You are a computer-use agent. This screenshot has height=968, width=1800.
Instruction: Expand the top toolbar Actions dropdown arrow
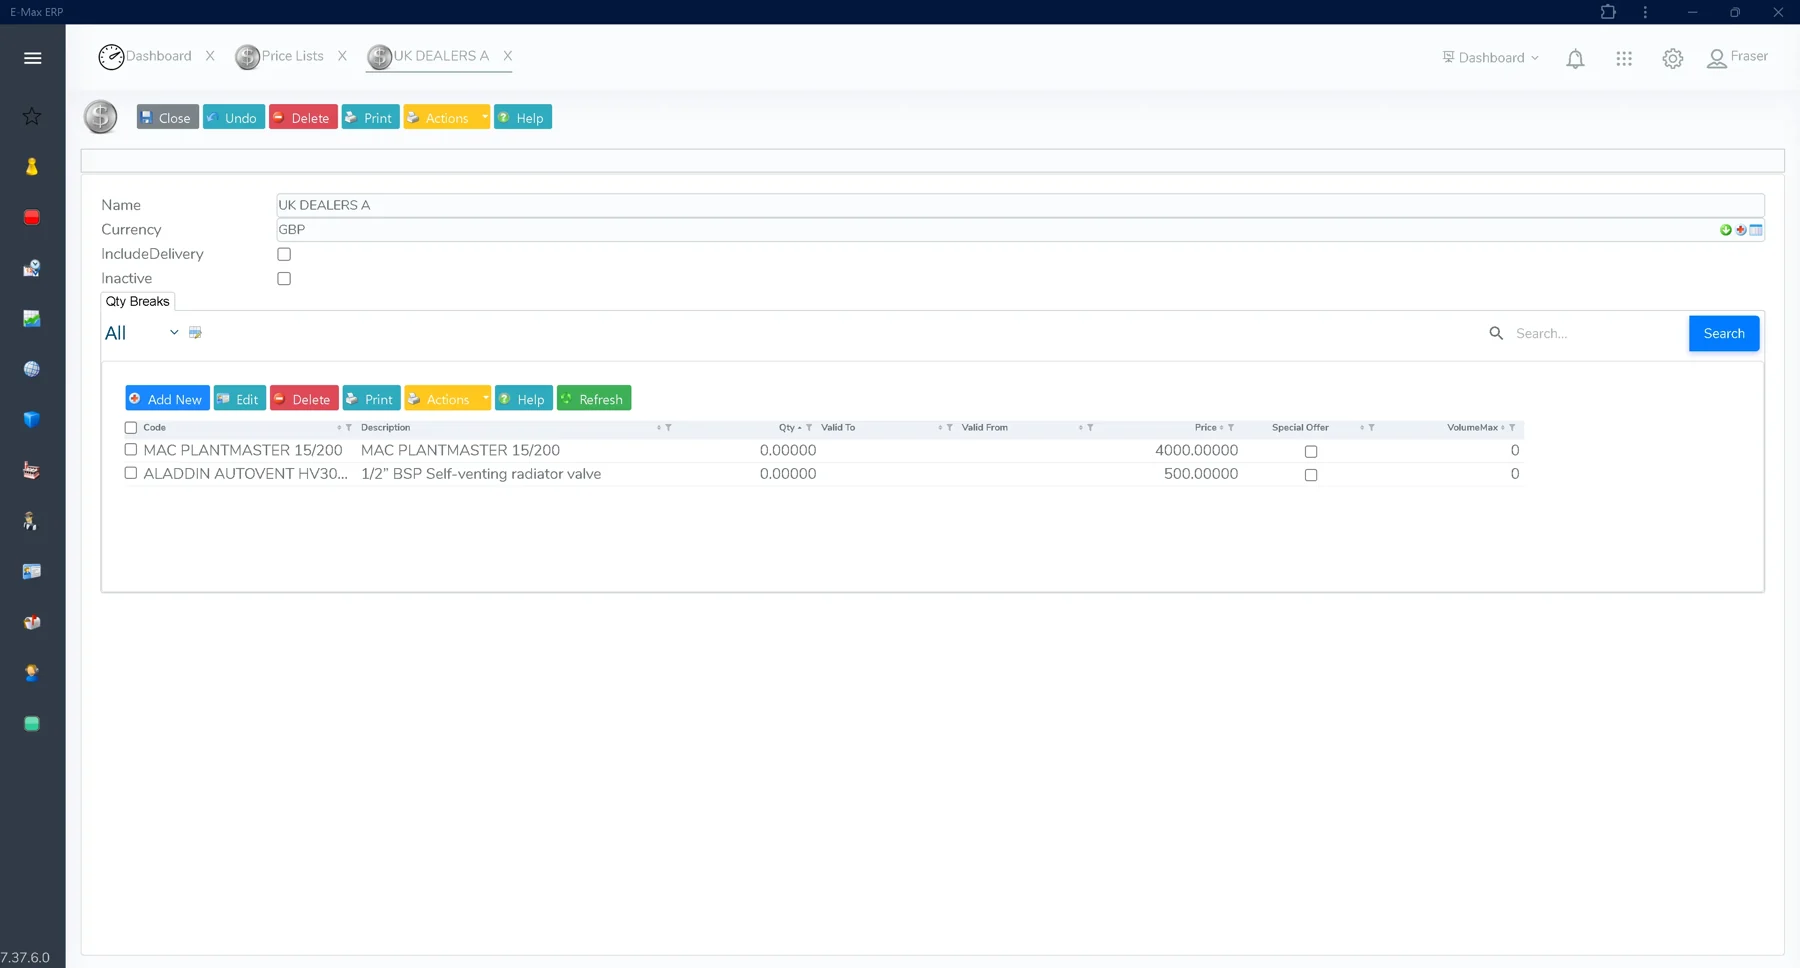485,117
